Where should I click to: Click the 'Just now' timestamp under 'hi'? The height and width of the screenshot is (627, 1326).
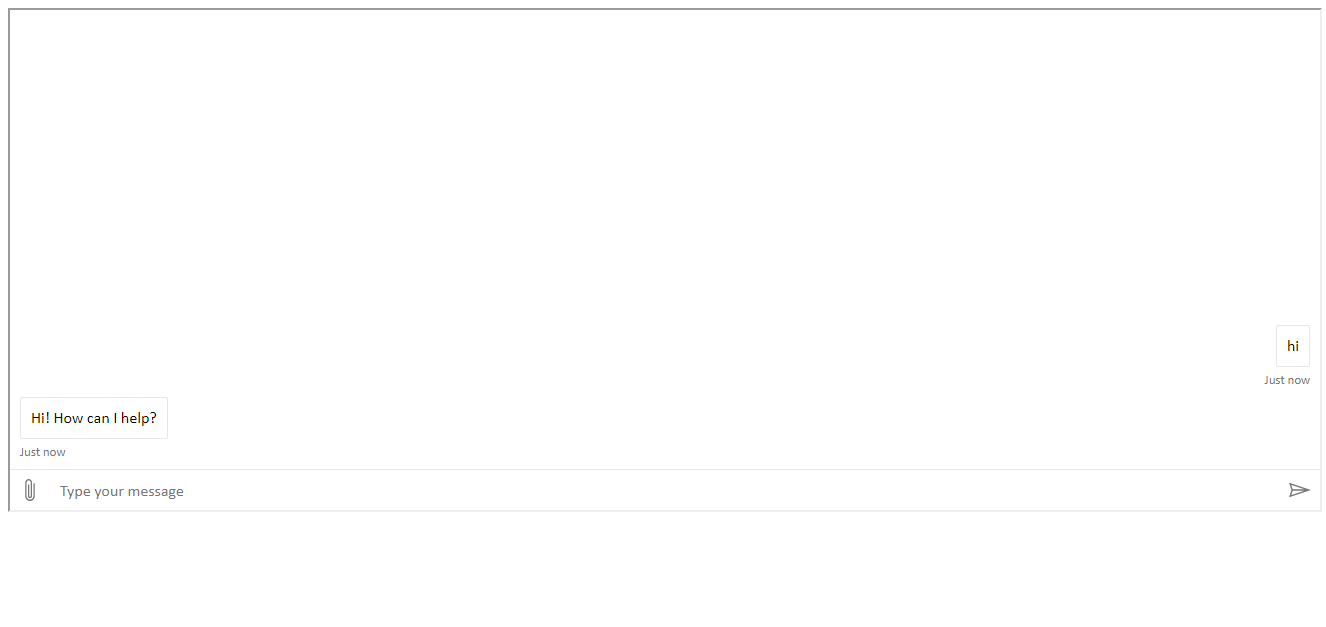1286,380
